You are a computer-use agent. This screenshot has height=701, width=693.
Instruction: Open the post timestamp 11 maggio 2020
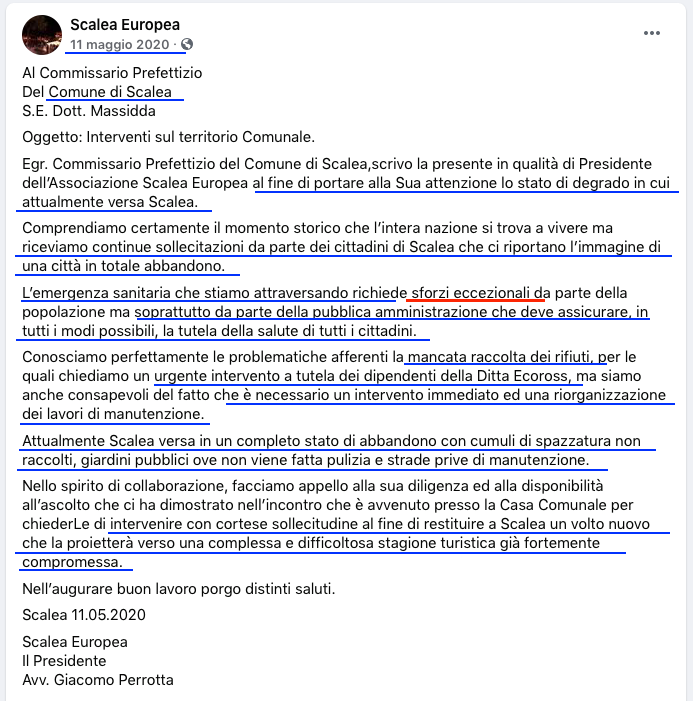(x=120, y=45)
